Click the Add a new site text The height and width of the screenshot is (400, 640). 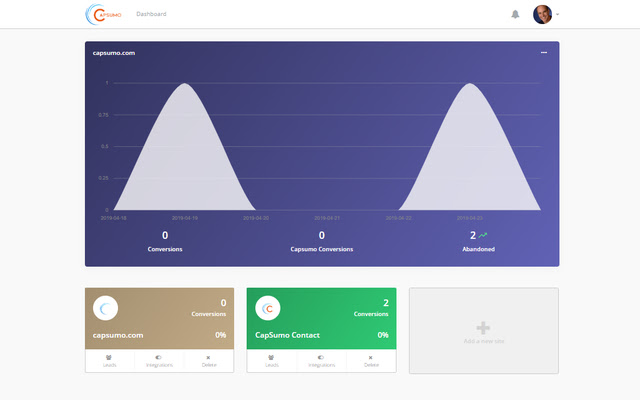click(484, 341)
